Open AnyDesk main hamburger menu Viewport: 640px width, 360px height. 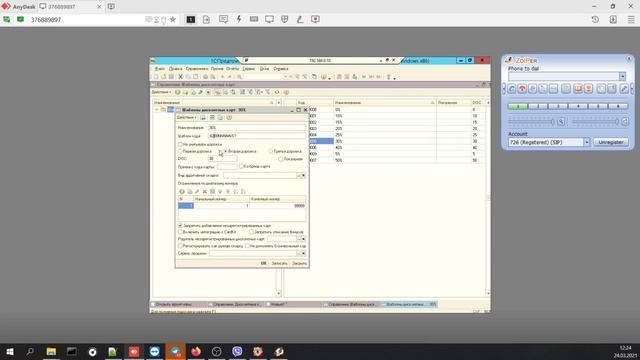pyautogui.click(x=631, y=19)
